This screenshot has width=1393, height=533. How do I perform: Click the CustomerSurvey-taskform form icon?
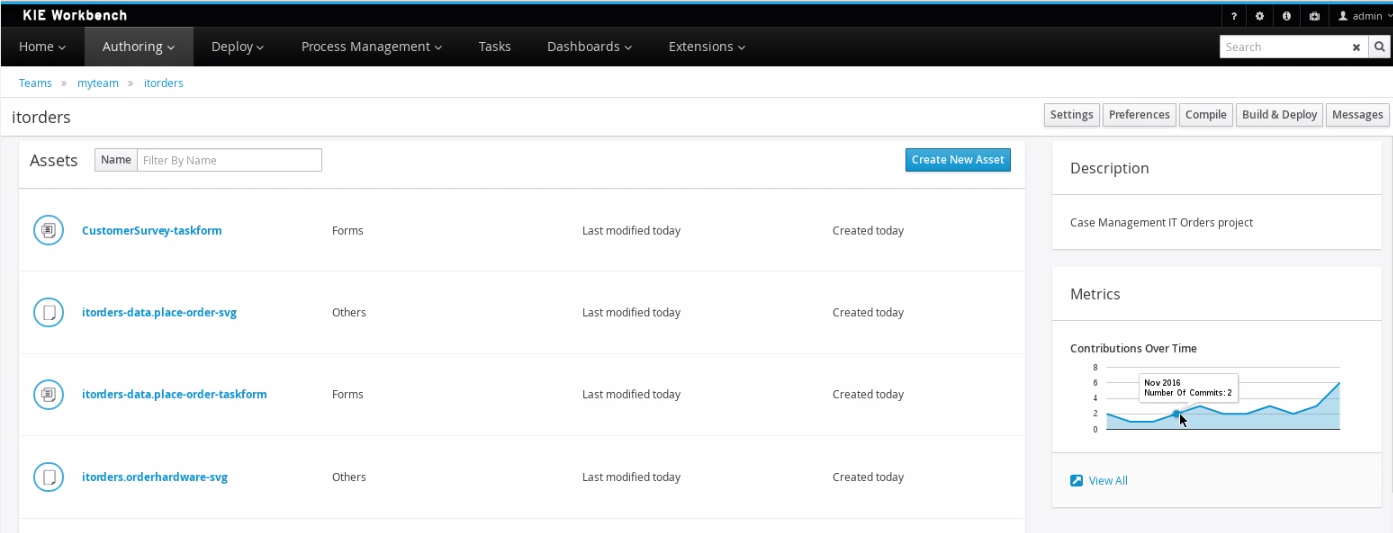click(47, 230)
